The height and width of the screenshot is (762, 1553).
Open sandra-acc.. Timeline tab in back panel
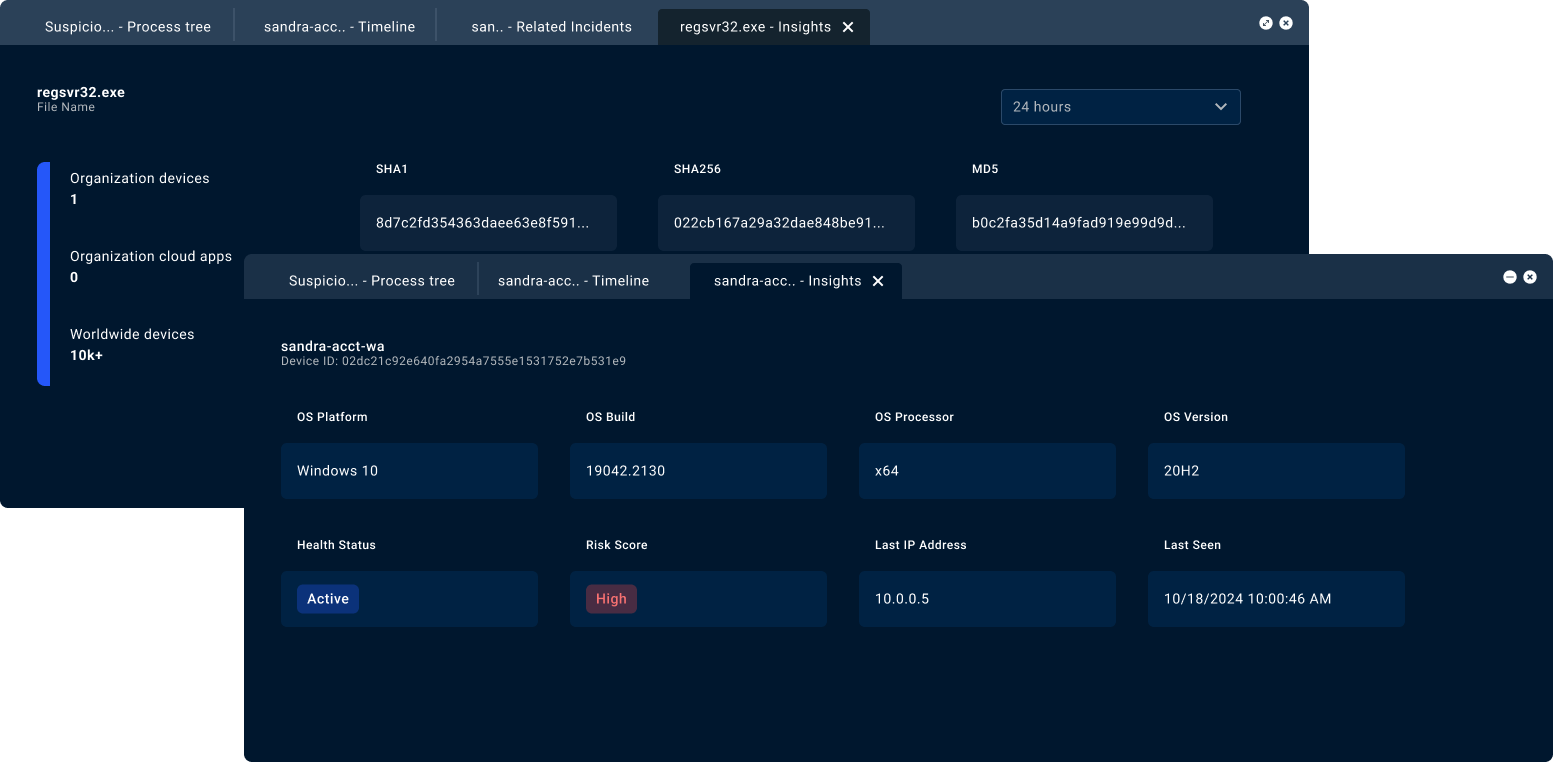coord(339,27)
